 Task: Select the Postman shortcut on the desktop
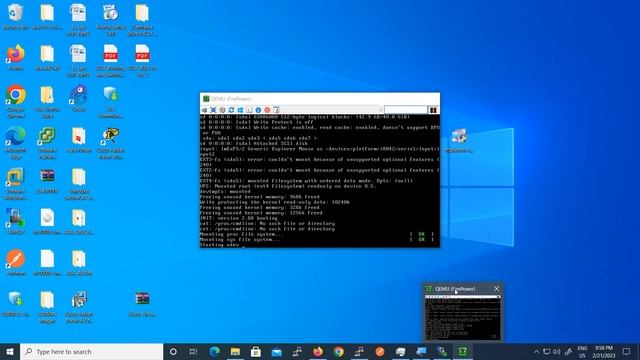(x=16, y=263)
